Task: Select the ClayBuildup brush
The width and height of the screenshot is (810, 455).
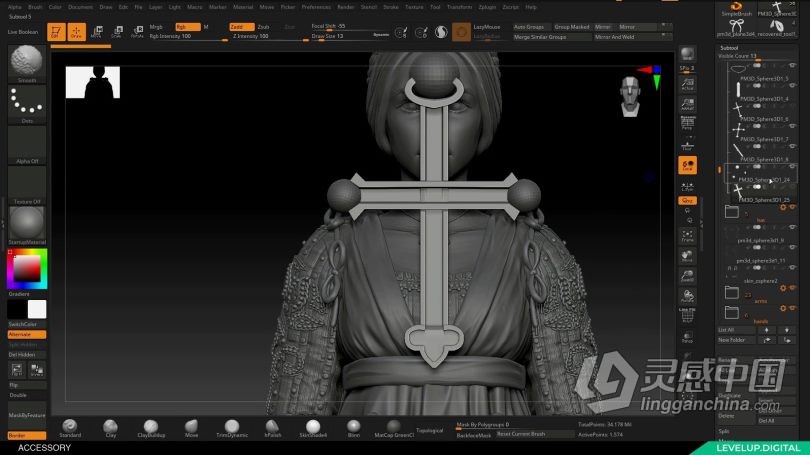Action: pyautogui.click(x=151, y=428)
